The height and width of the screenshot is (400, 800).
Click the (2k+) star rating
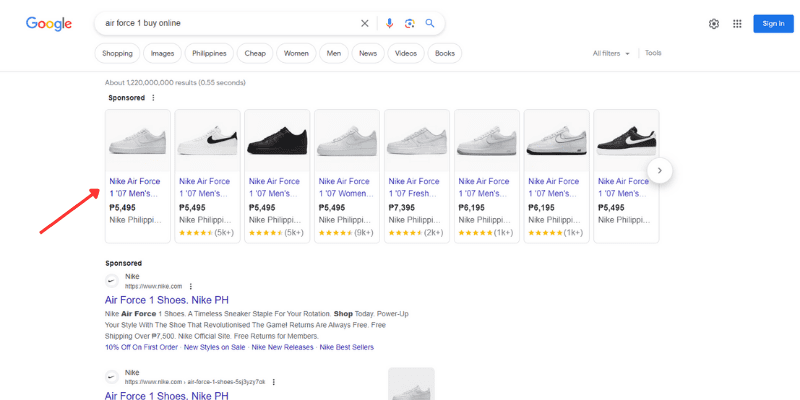(416, 233)
